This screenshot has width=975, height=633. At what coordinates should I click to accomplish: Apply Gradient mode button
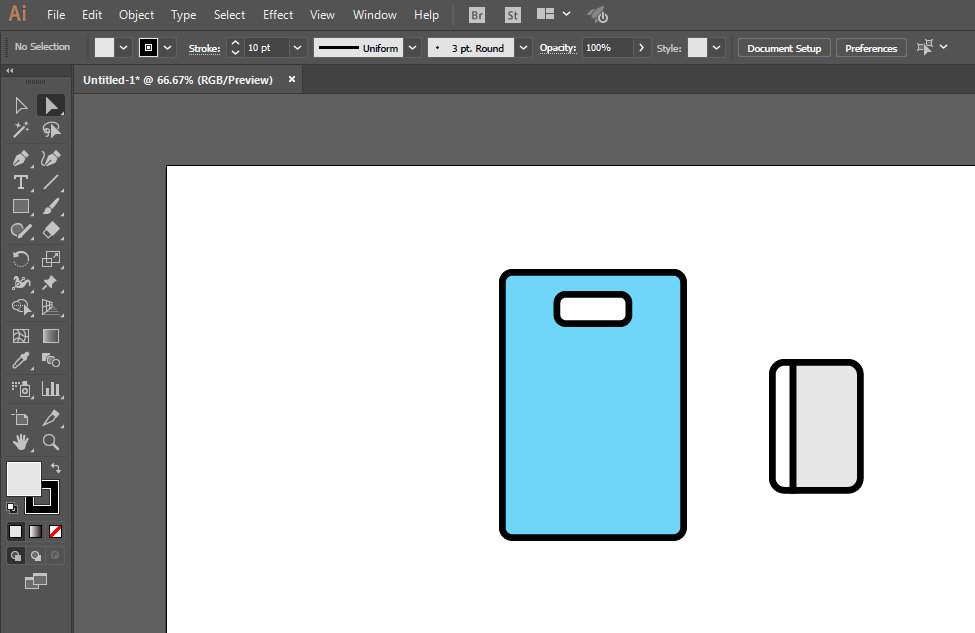35,532
